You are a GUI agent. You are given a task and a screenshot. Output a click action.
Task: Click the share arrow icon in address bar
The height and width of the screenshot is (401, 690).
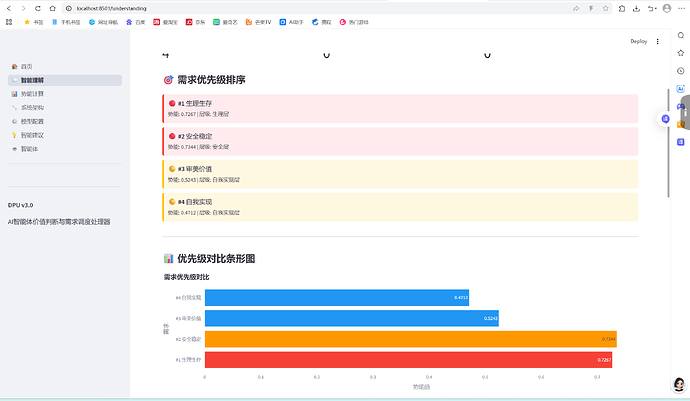(x=576, y=8)
